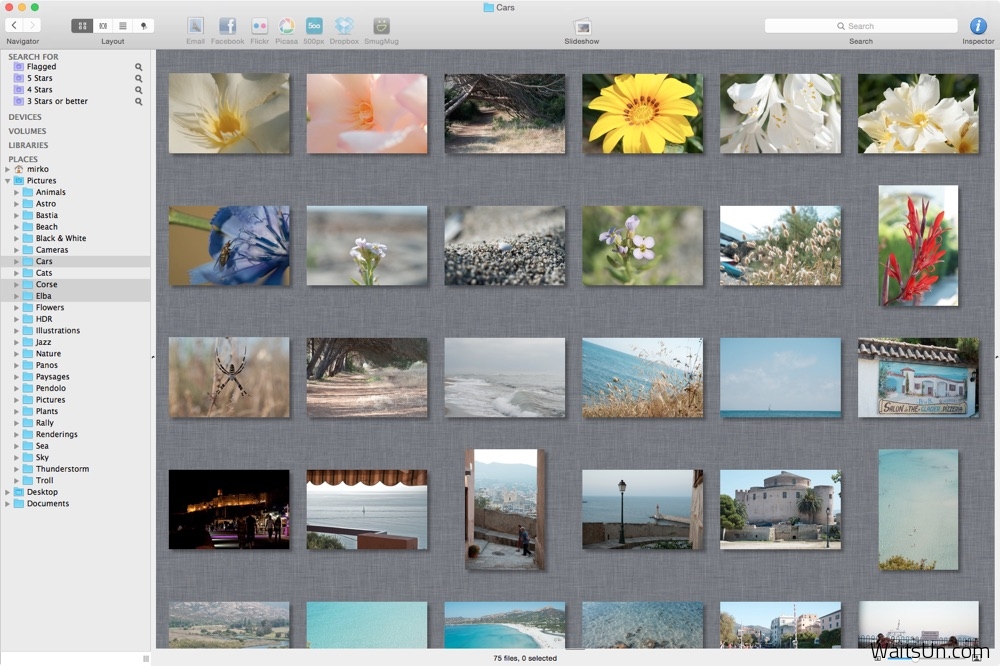The image size is (1000, 666).
Task: Open the Inspector panel
Action: coord(977,26)
